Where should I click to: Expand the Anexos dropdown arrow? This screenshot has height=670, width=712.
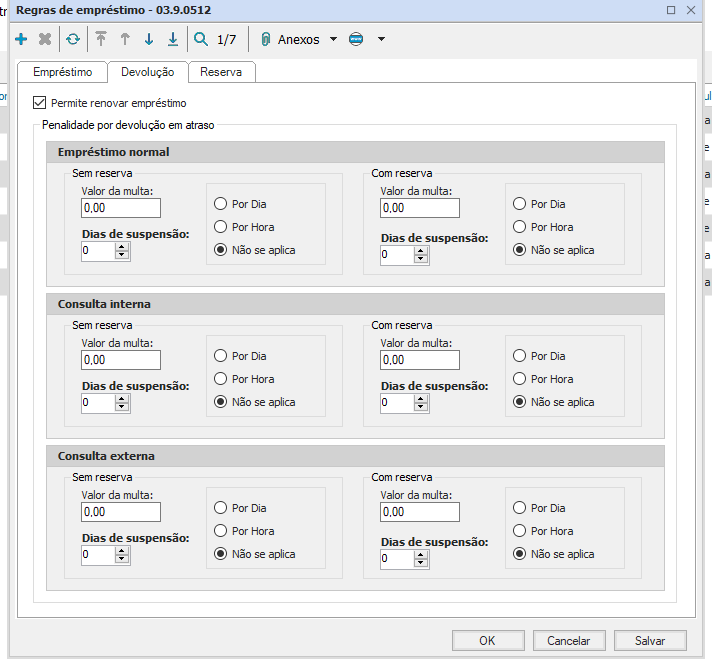coord(332,40)
